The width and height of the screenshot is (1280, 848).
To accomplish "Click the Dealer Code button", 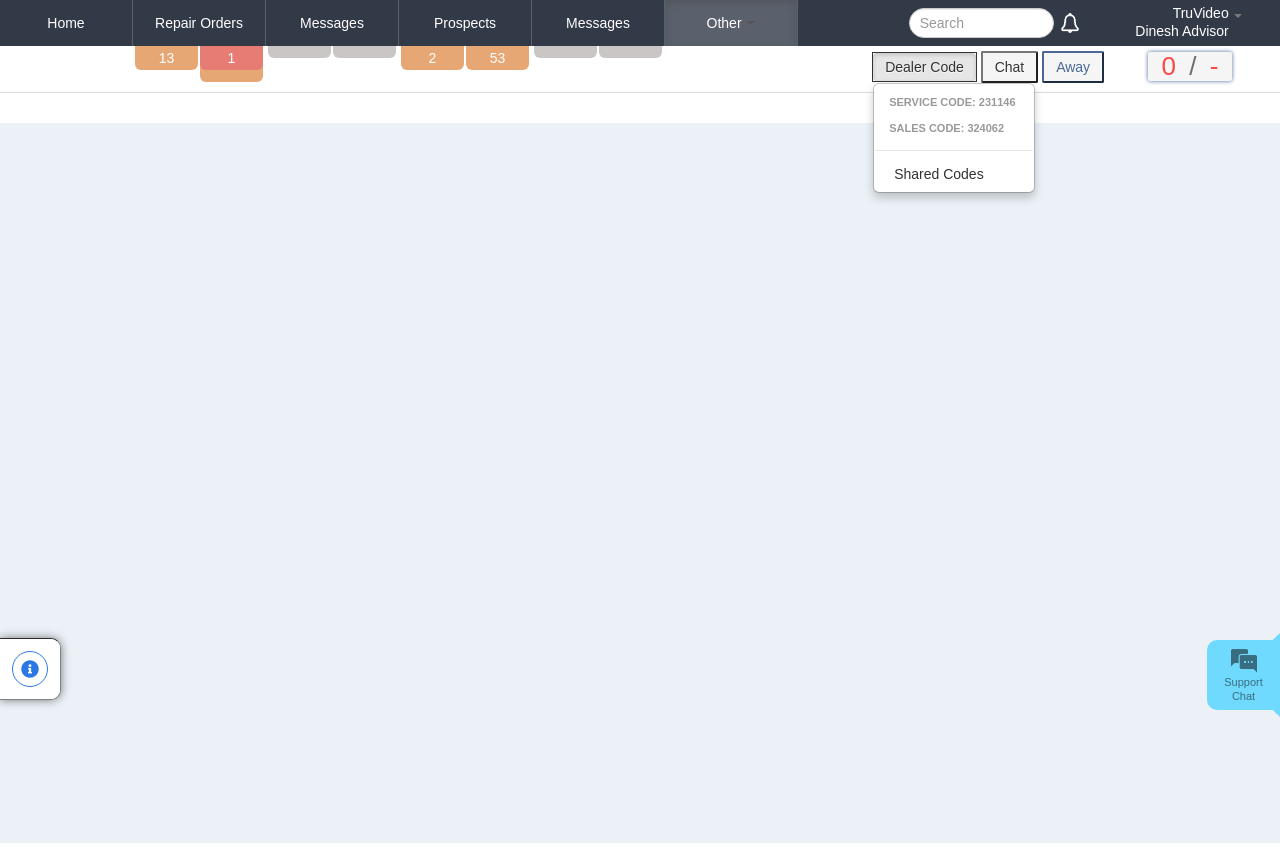I will coord(924,67).
